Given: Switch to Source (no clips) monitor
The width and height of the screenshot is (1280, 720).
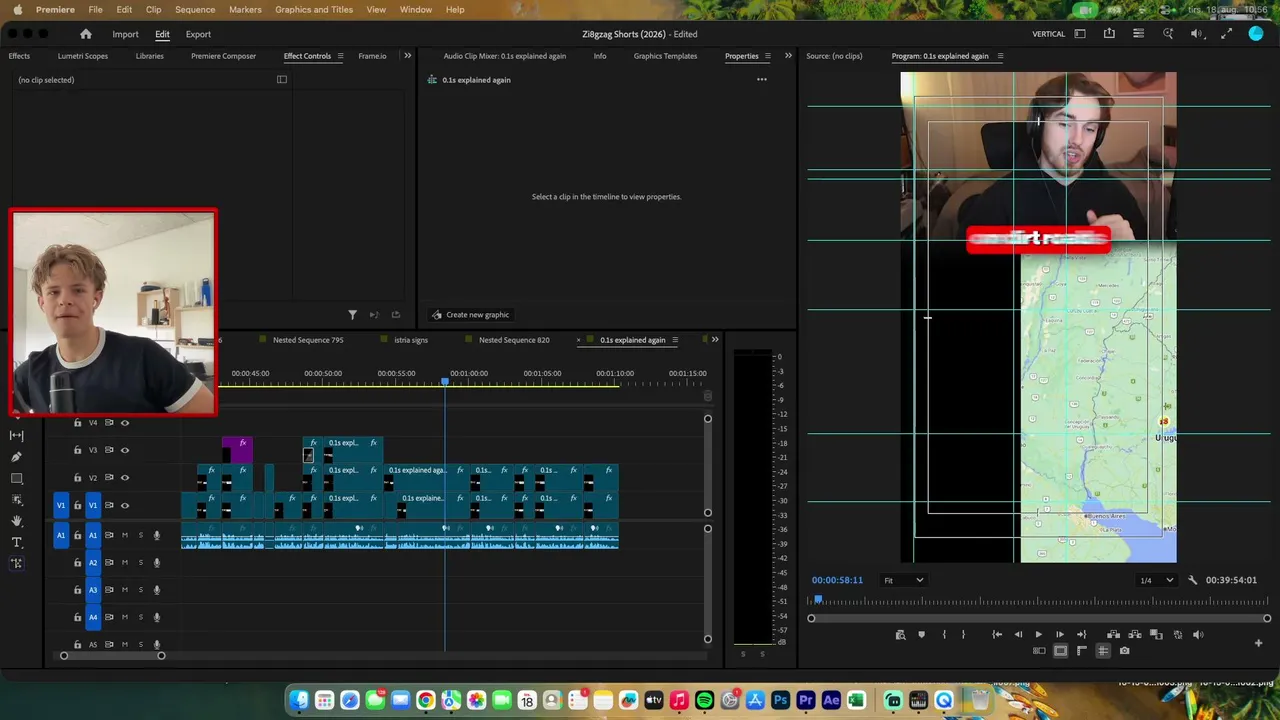Looking at the screenshot, I should (834, 56).
